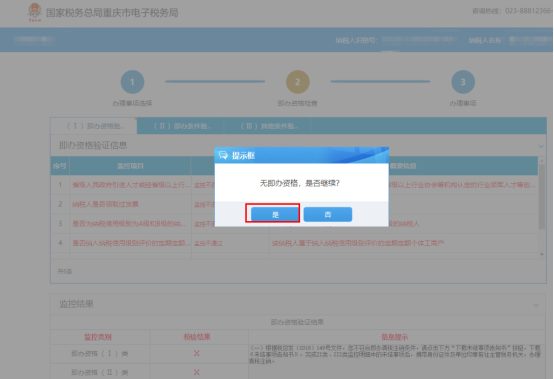Collapse the 即办资格验证信息 section chevron
554x379 pixels.
[x=541, y=146]
